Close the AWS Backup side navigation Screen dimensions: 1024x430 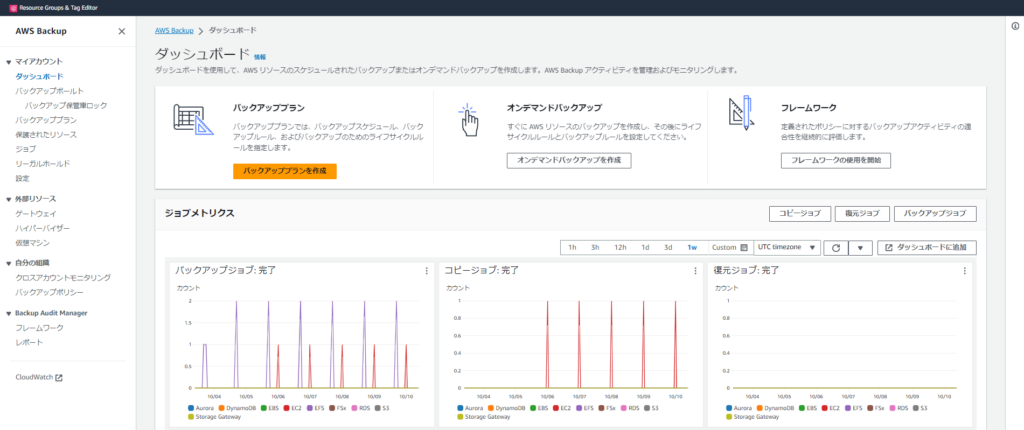tap(121, 31)
